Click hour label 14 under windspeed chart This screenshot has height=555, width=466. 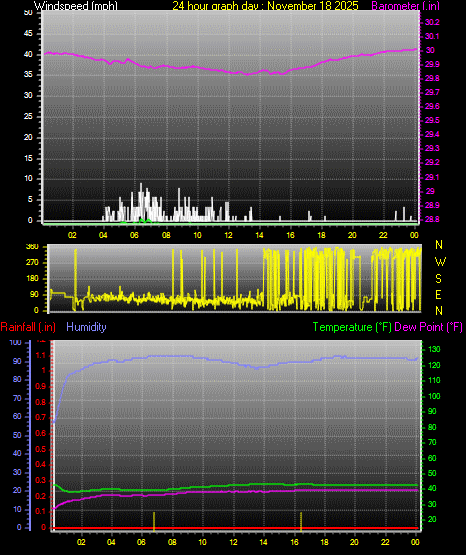pos(259,235)
